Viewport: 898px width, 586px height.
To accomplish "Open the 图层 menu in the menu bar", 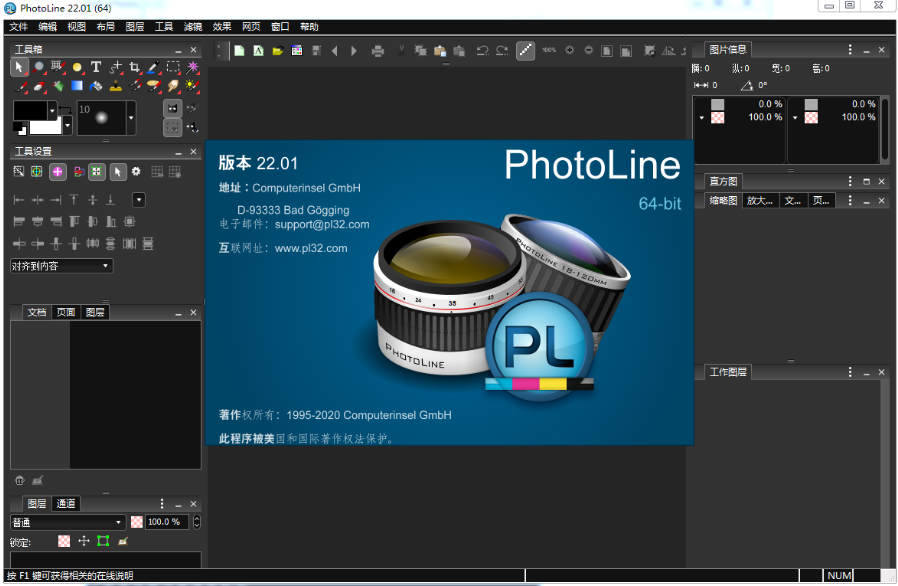I will pos(135,27).
